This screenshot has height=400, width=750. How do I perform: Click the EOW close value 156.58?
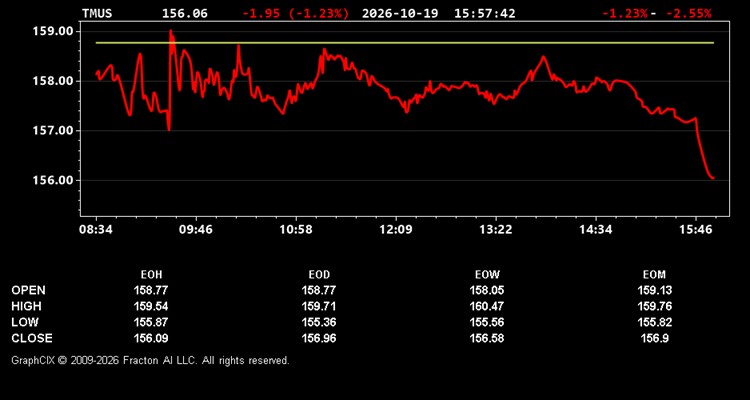tap(487, 338)
